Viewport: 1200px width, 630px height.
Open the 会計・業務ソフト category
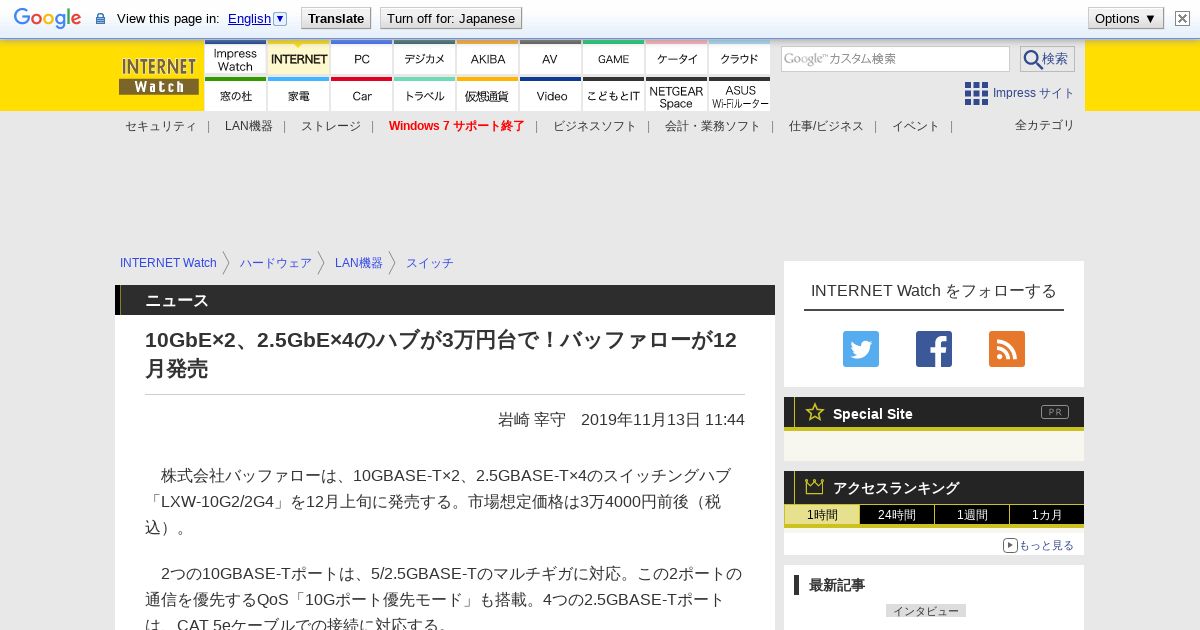click(x=713, y=126)
